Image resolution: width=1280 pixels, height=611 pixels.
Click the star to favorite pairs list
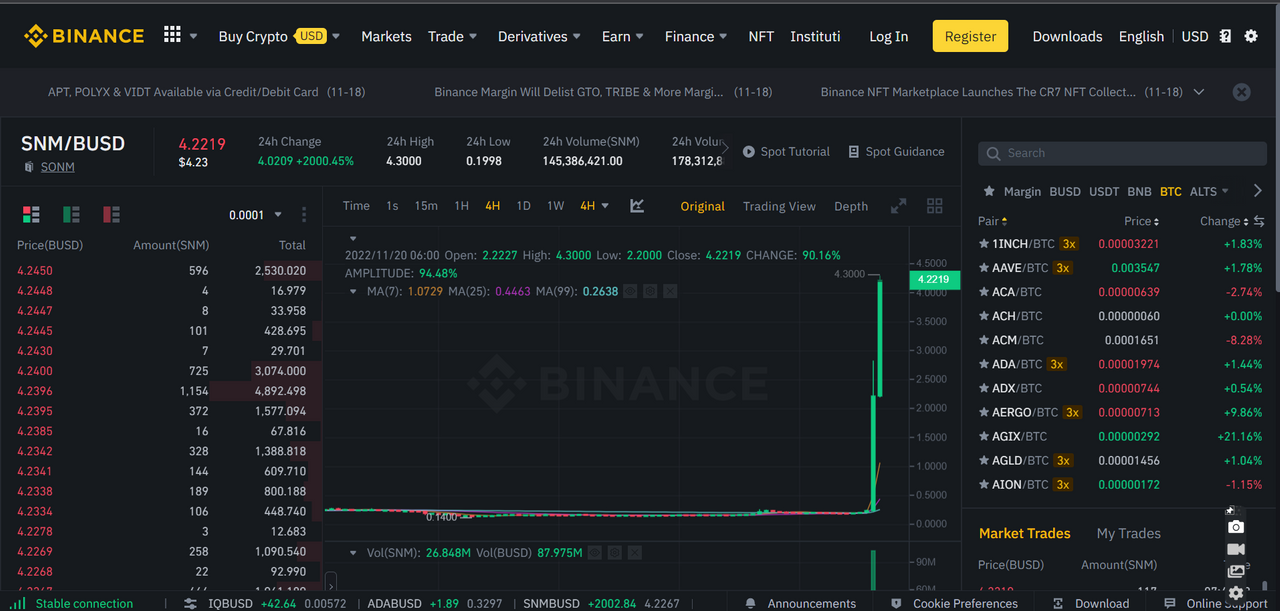989,191
